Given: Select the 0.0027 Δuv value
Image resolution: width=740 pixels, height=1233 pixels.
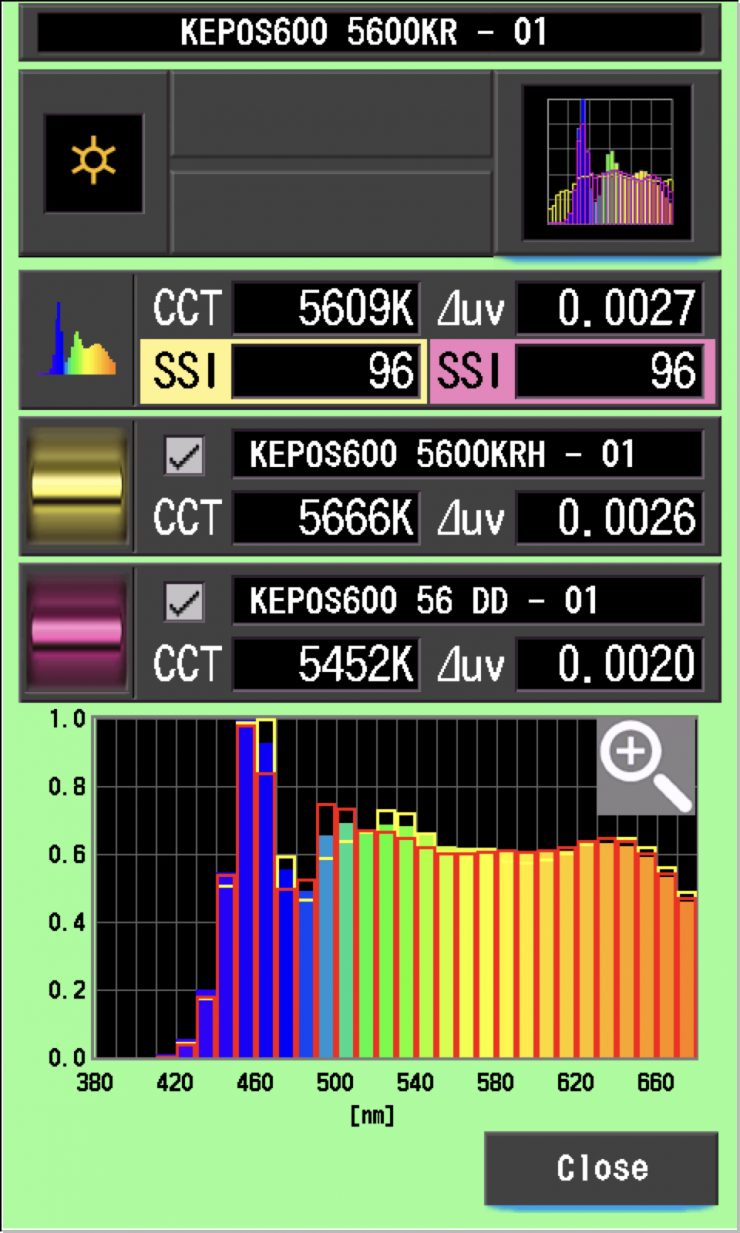Looking at the screenshot, I should click(x=610, y=311).
